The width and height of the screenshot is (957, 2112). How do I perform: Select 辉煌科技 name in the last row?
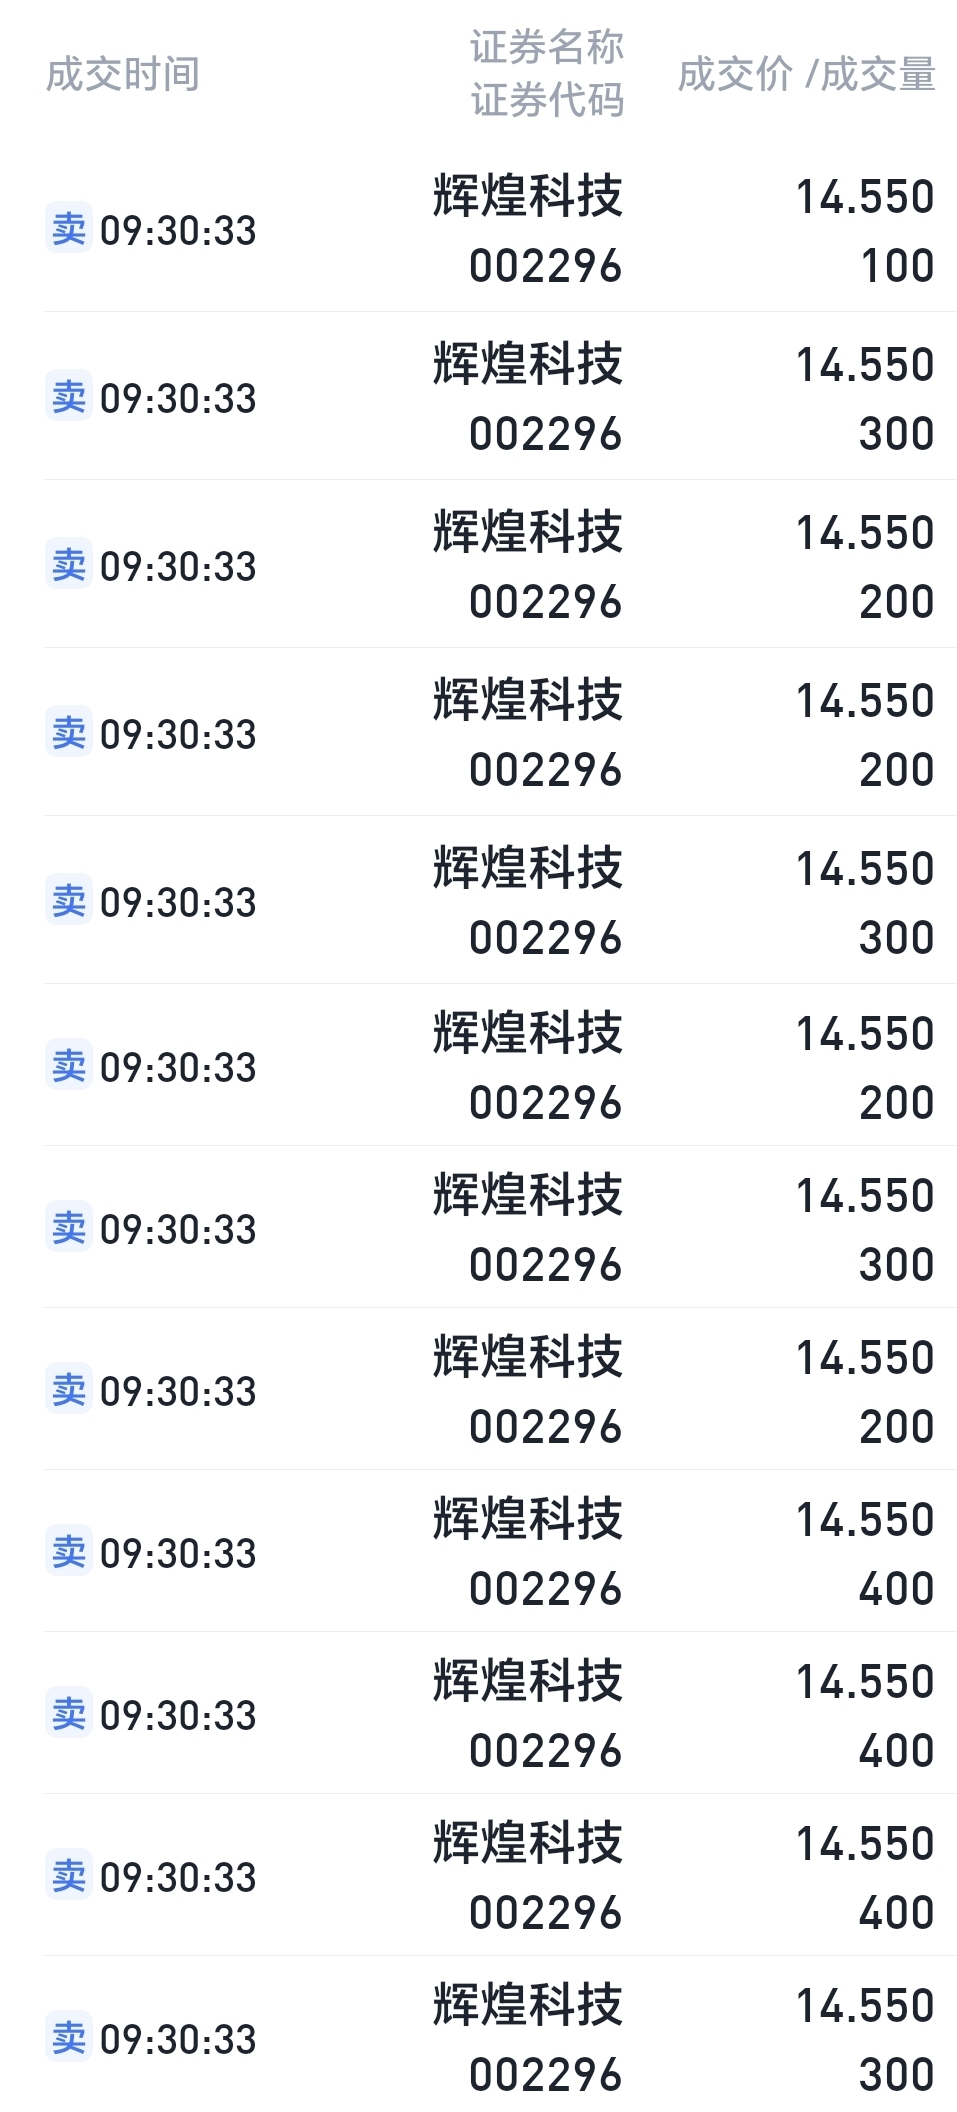527,2005
